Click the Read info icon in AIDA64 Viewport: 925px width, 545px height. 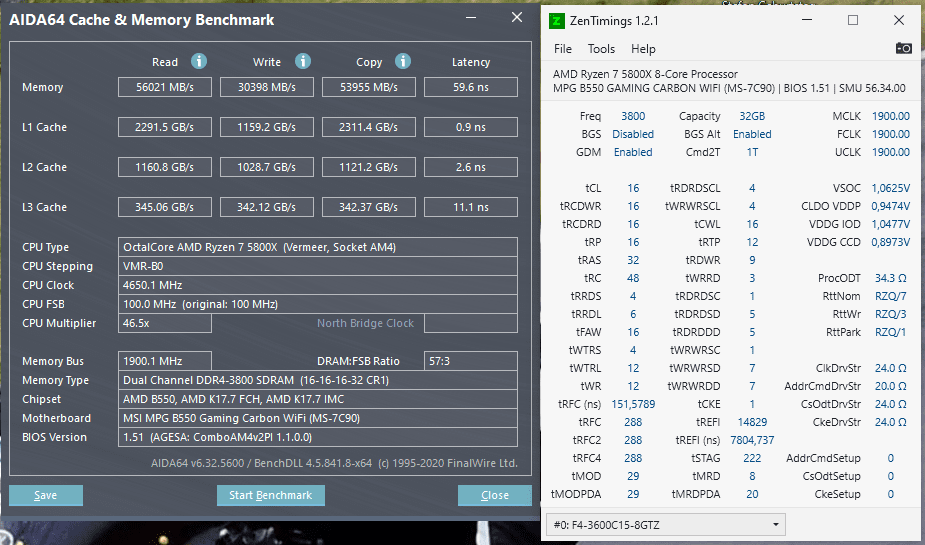199,61
